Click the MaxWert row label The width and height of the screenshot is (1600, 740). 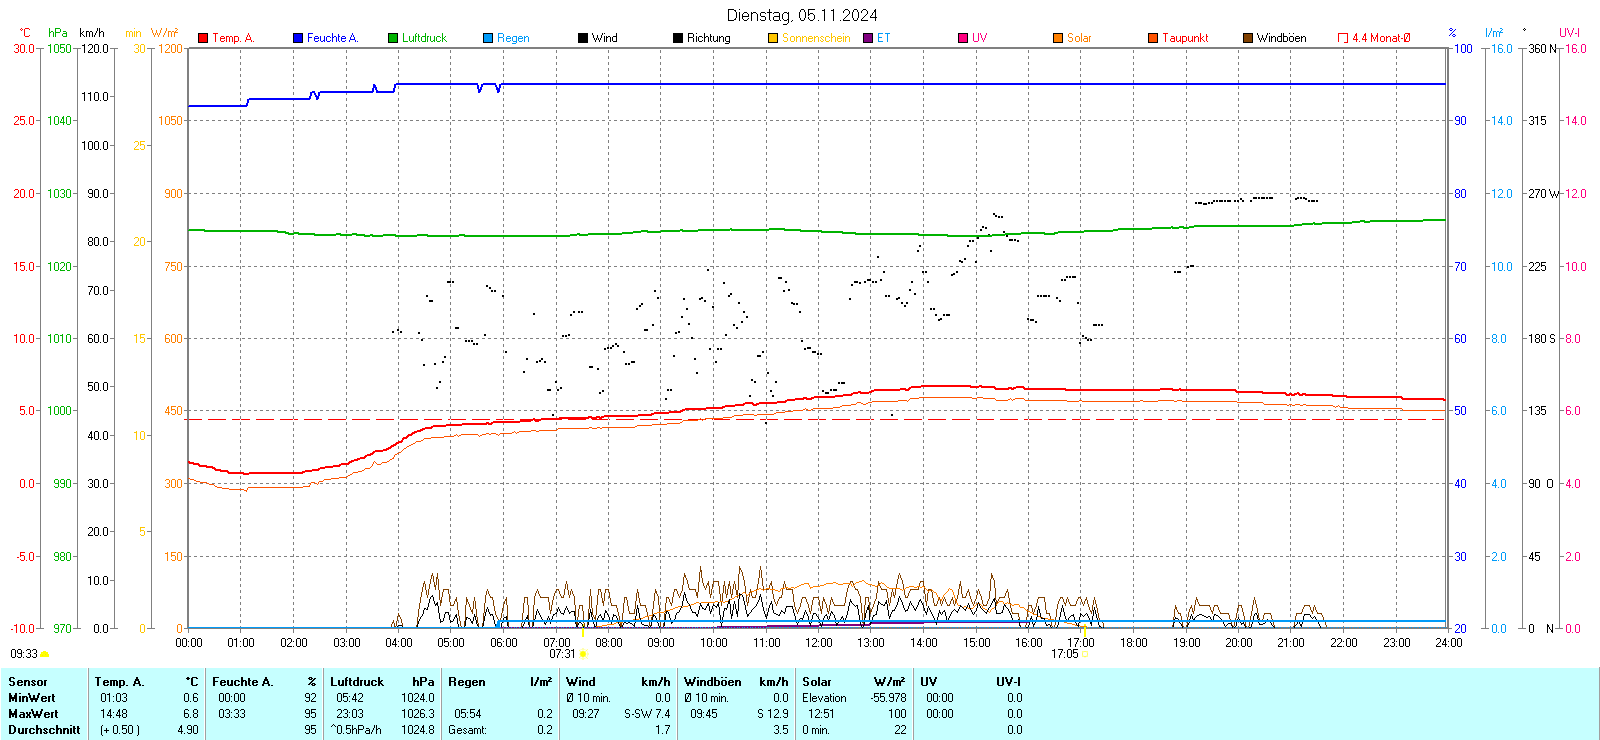[x=33, y=714]
